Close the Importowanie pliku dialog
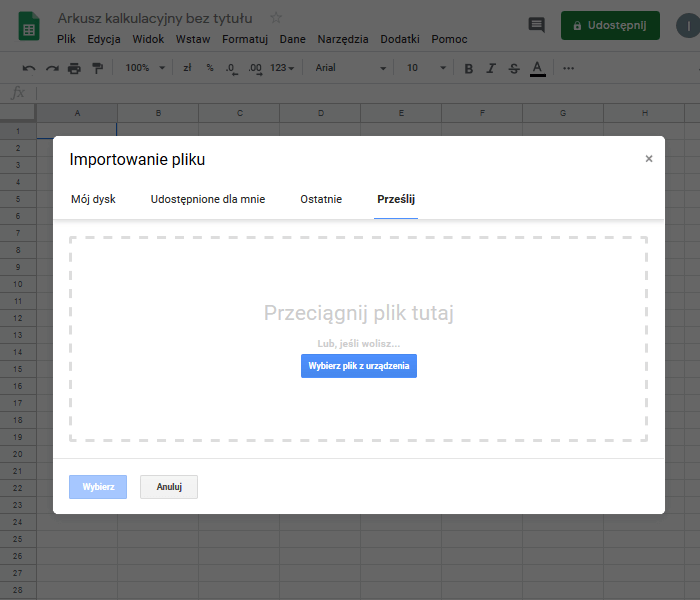The height and width of the screenshot is (600, 700). pos(648,159)
